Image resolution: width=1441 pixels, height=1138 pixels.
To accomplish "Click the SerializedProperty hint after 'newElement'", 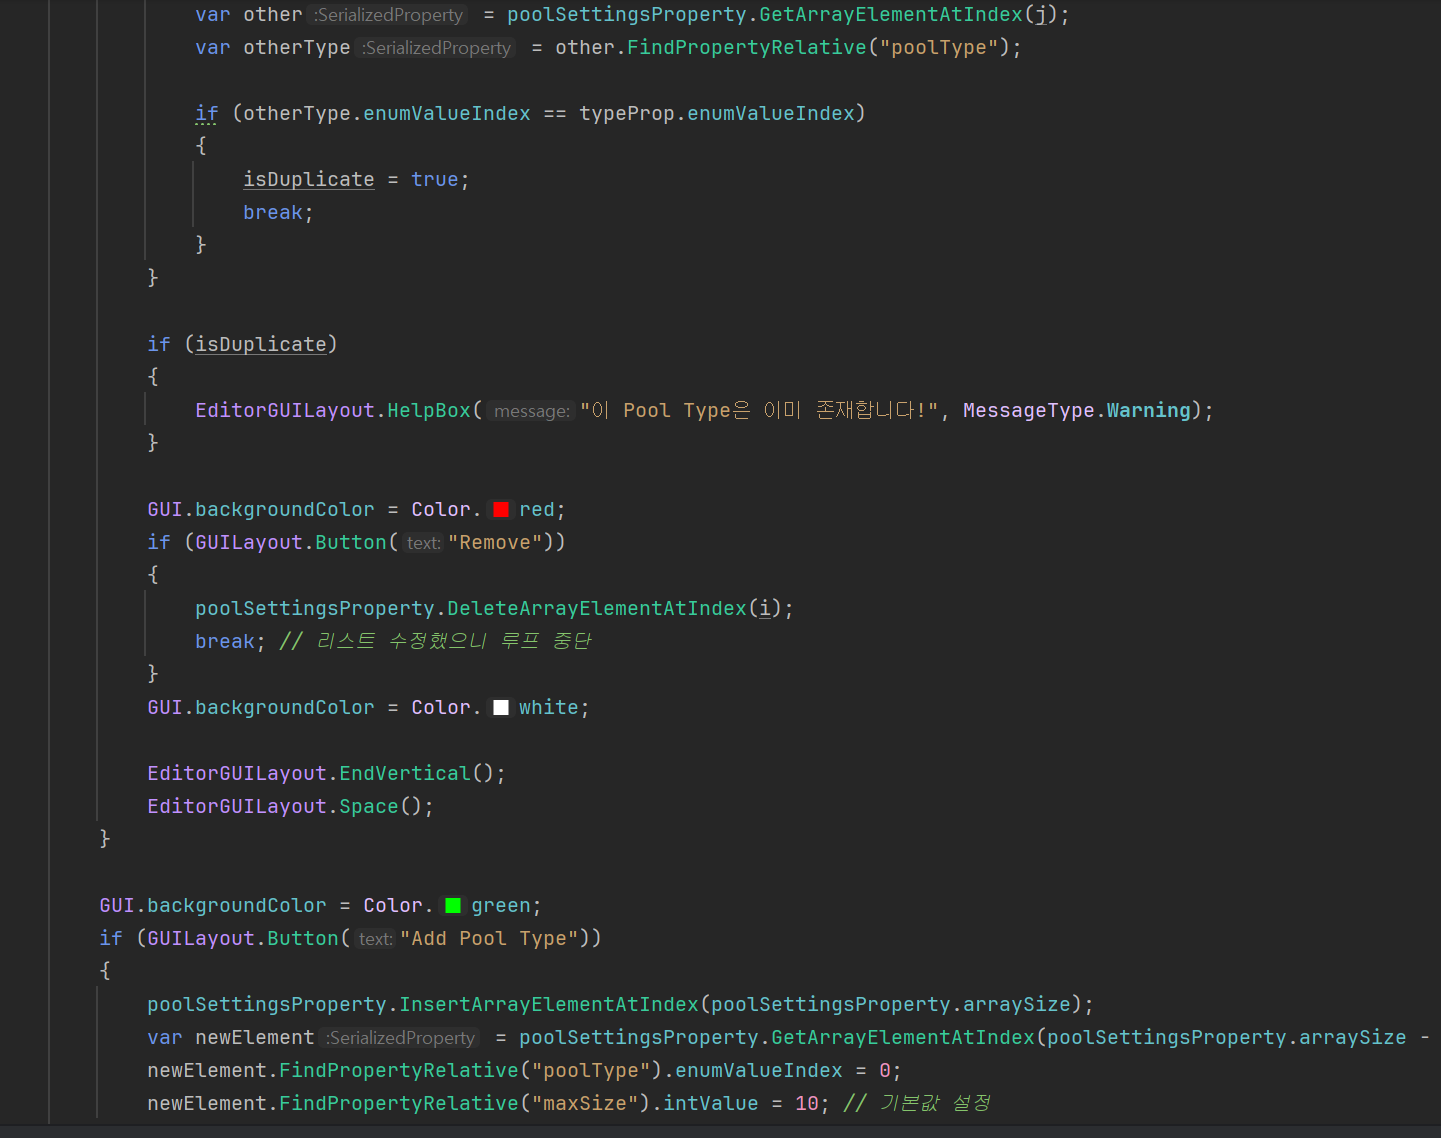I will [x=400, y=1038].
